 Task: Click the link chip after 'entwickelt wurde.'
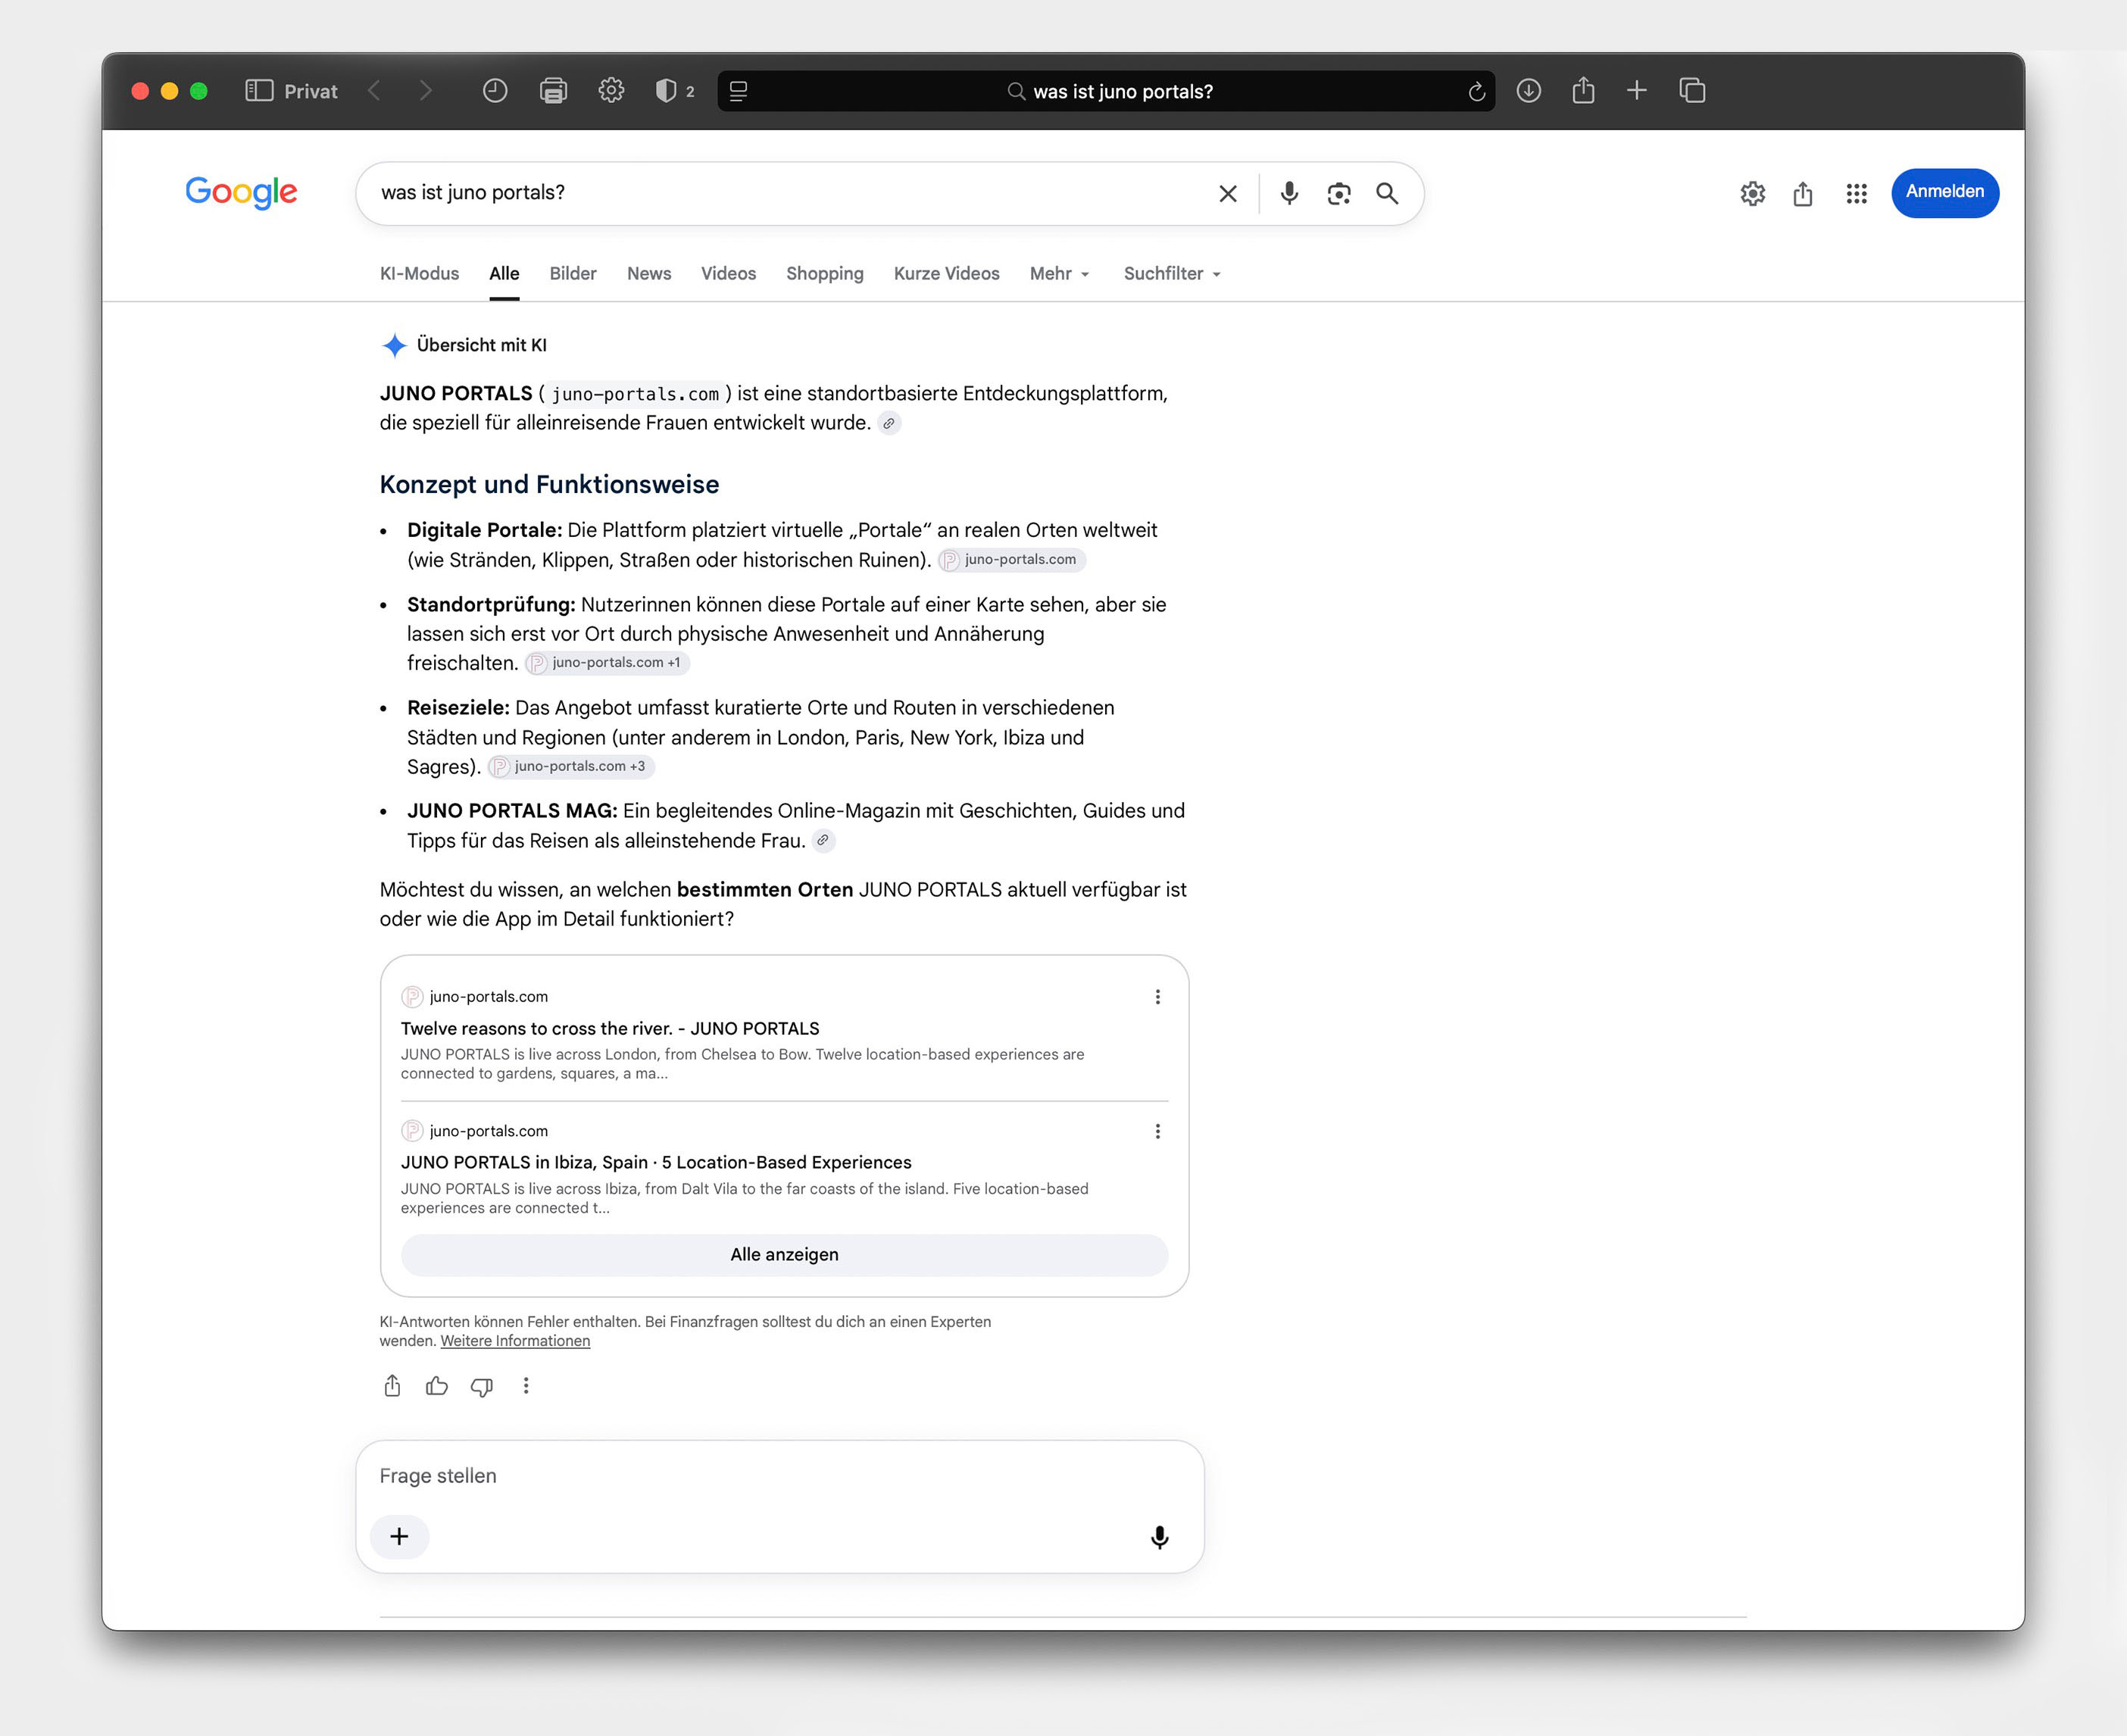pos(889,423)
